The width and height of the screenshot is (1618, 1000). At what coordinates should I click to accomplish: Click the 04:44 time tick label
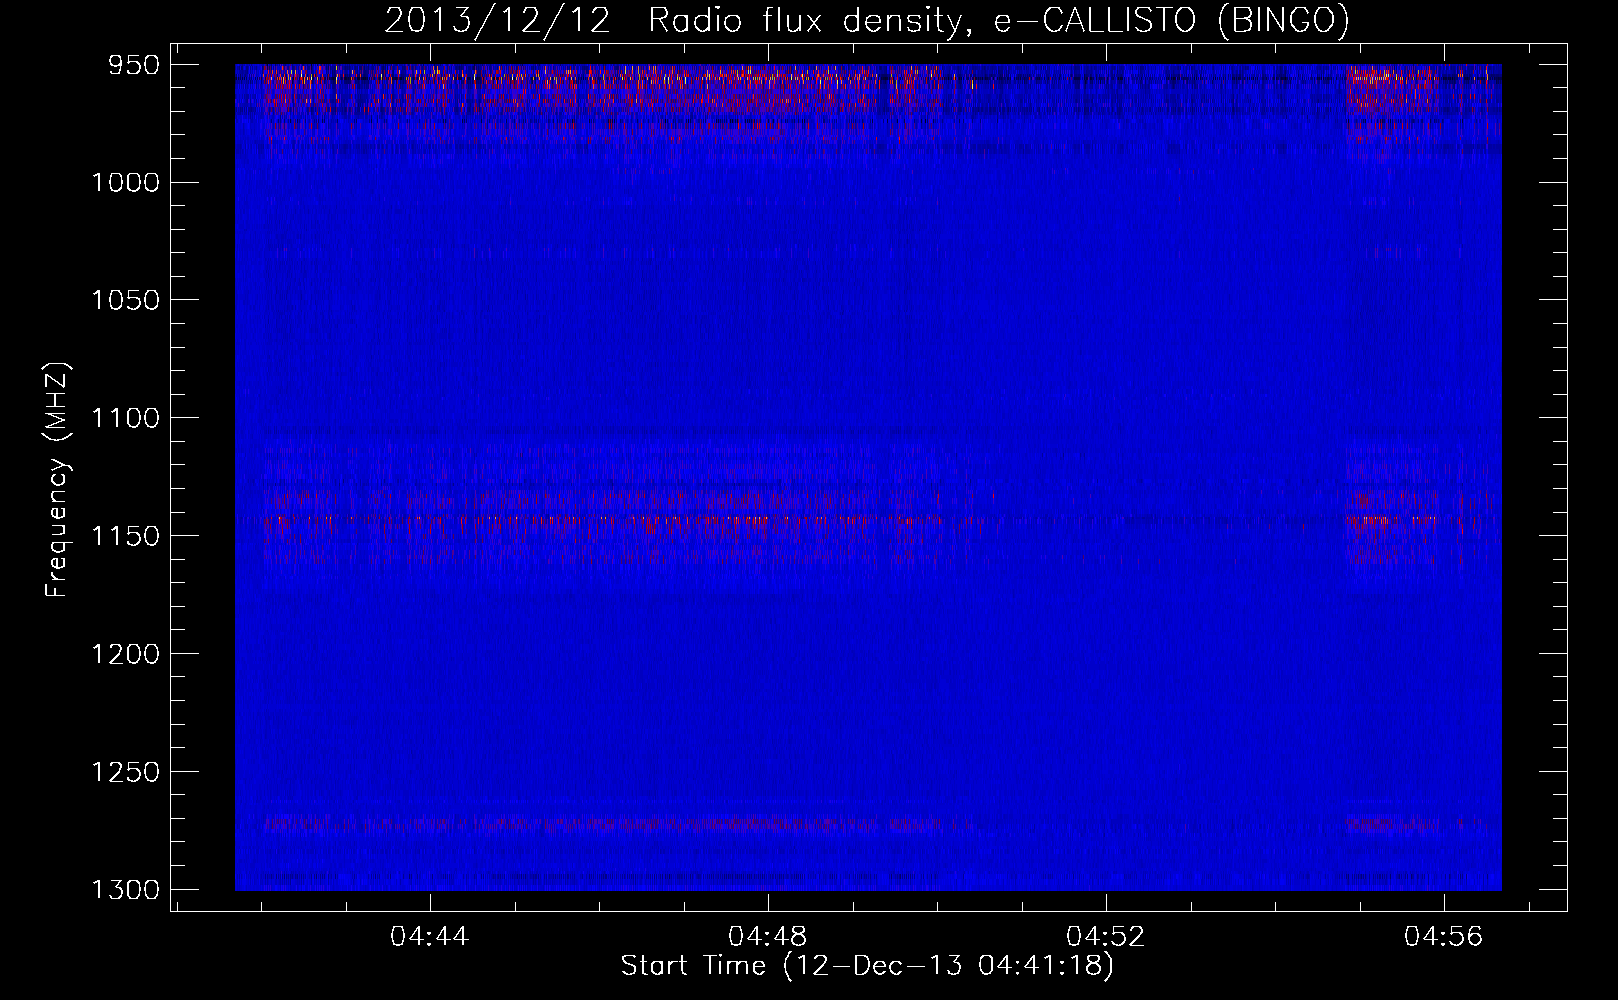[430, 937]
